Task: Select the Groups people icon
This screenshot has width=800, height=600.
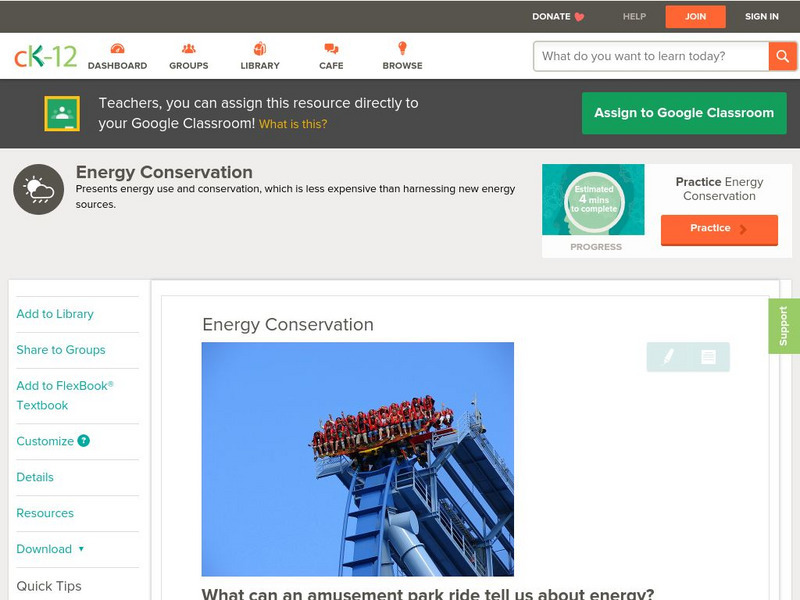Action: click(x=187, y=47)
